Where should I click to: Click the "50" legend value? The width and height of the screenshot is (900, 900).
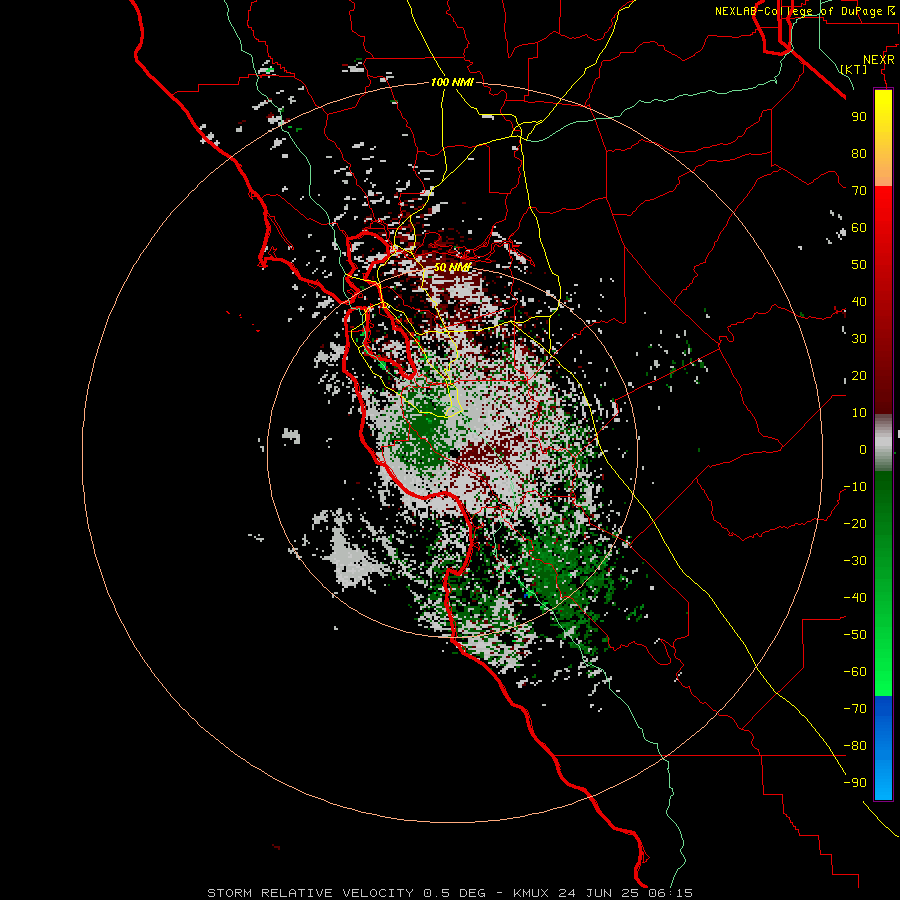coord(859,265)
